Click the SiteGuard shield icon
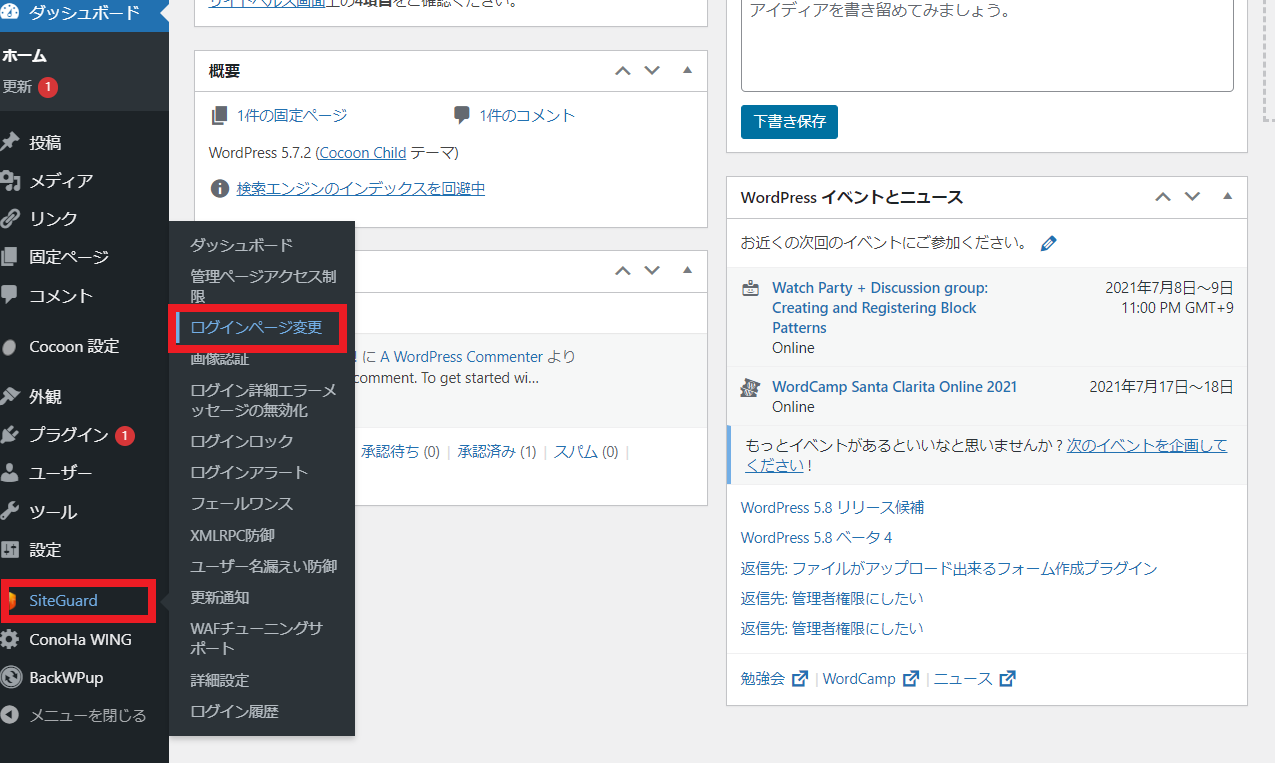The image size is (1275, 763). 12,601
